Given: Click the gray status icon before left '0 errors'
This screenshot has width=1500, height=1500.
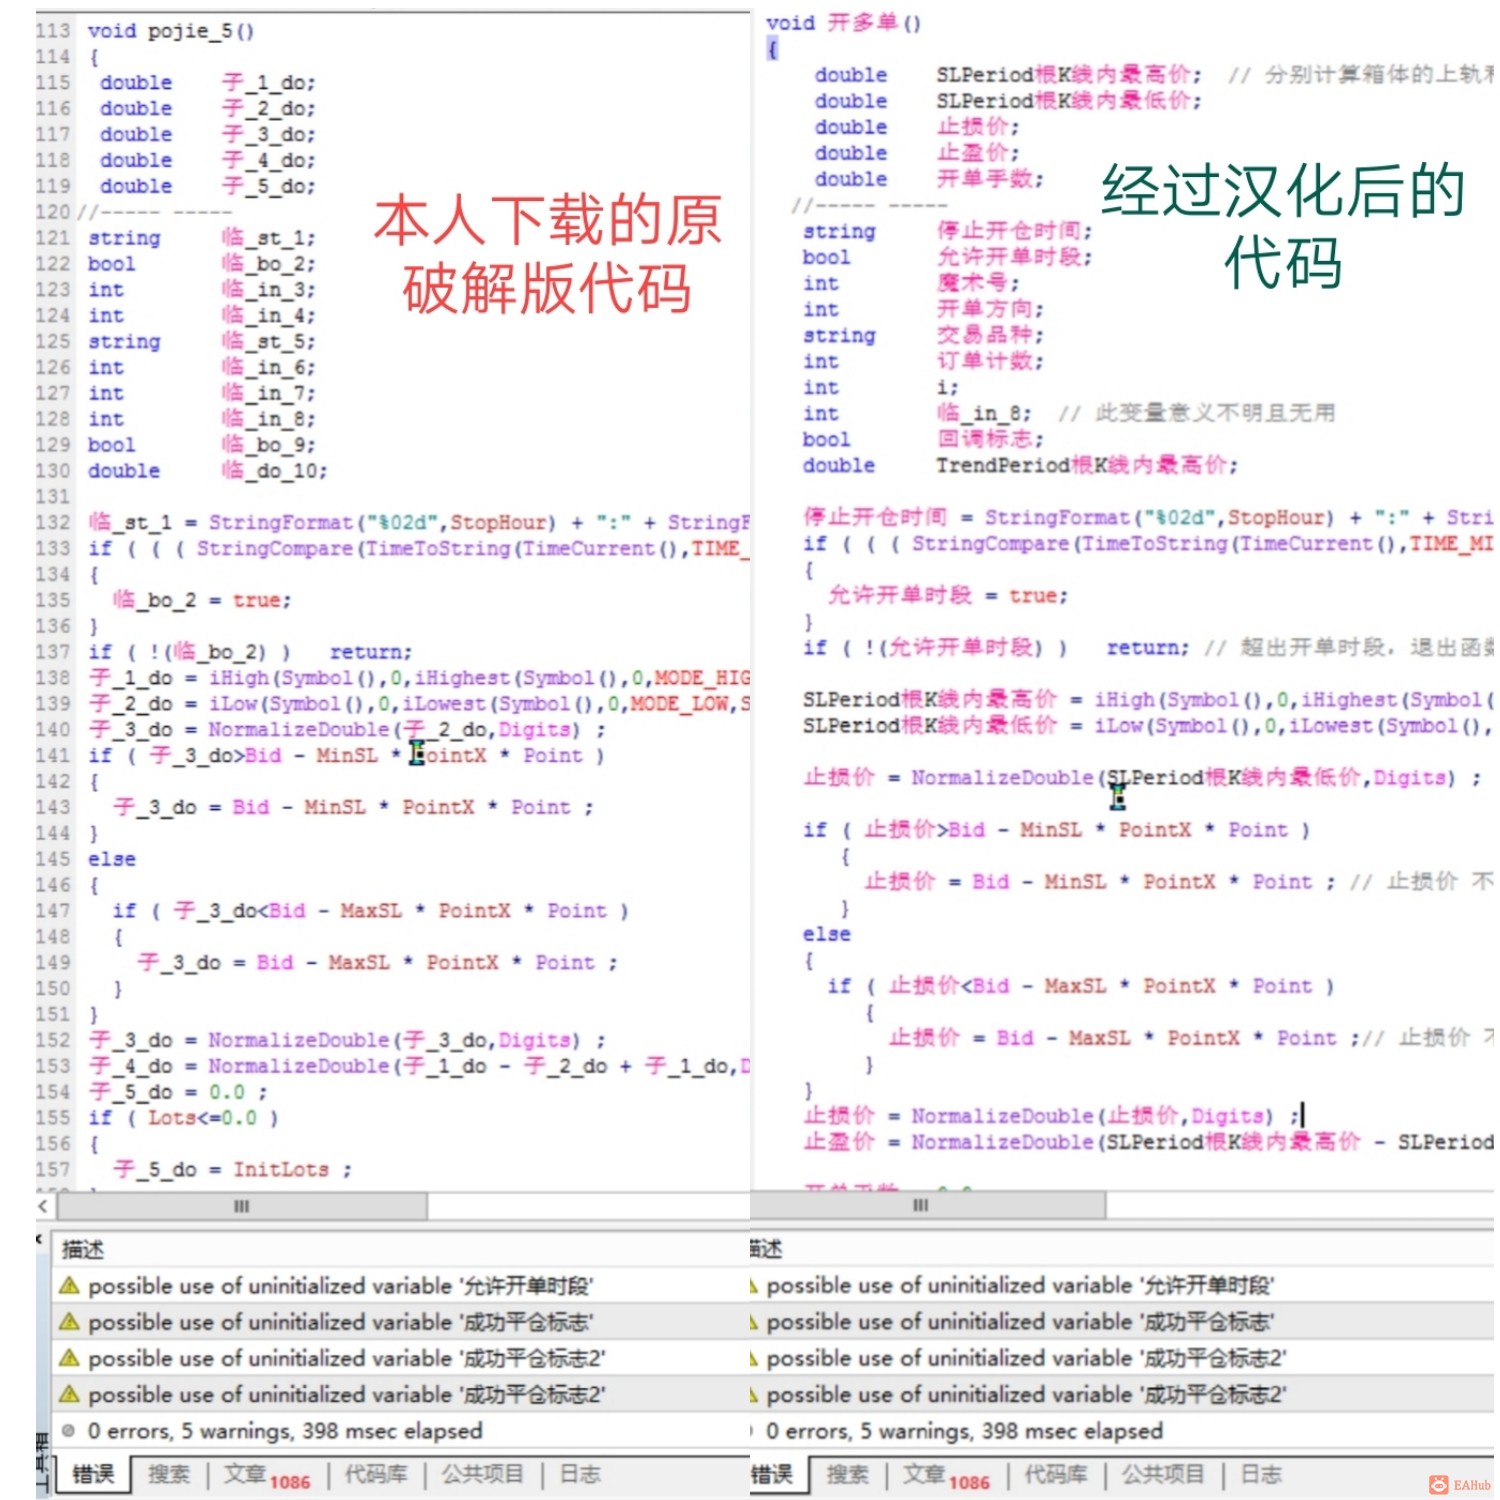Looking at the screenshot, I should coord(68,1431).
